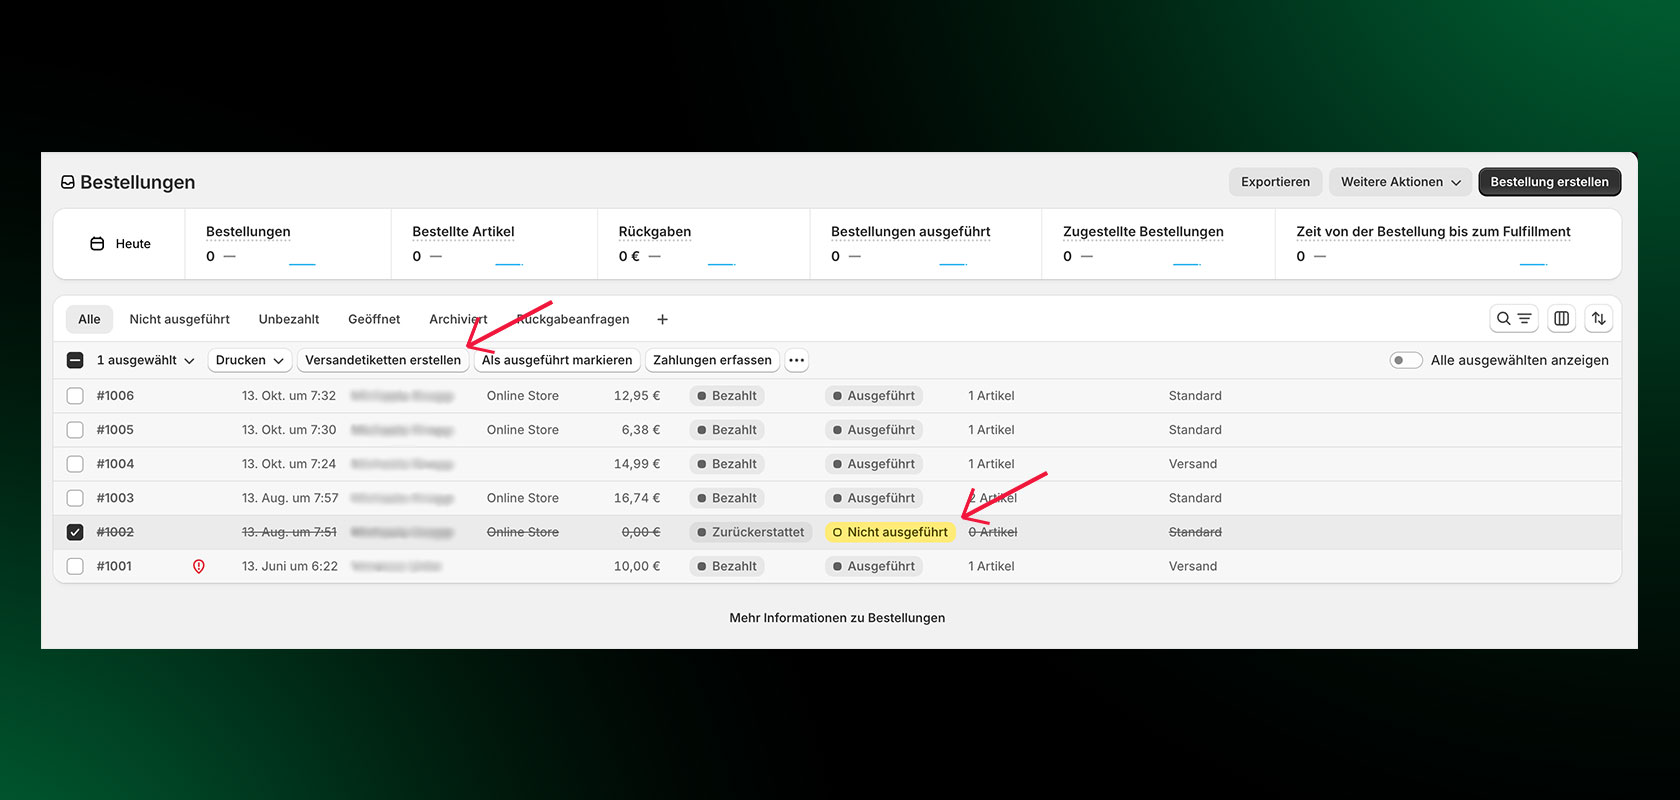Click the red risk warning icon on #1001

tap(199, 566)
